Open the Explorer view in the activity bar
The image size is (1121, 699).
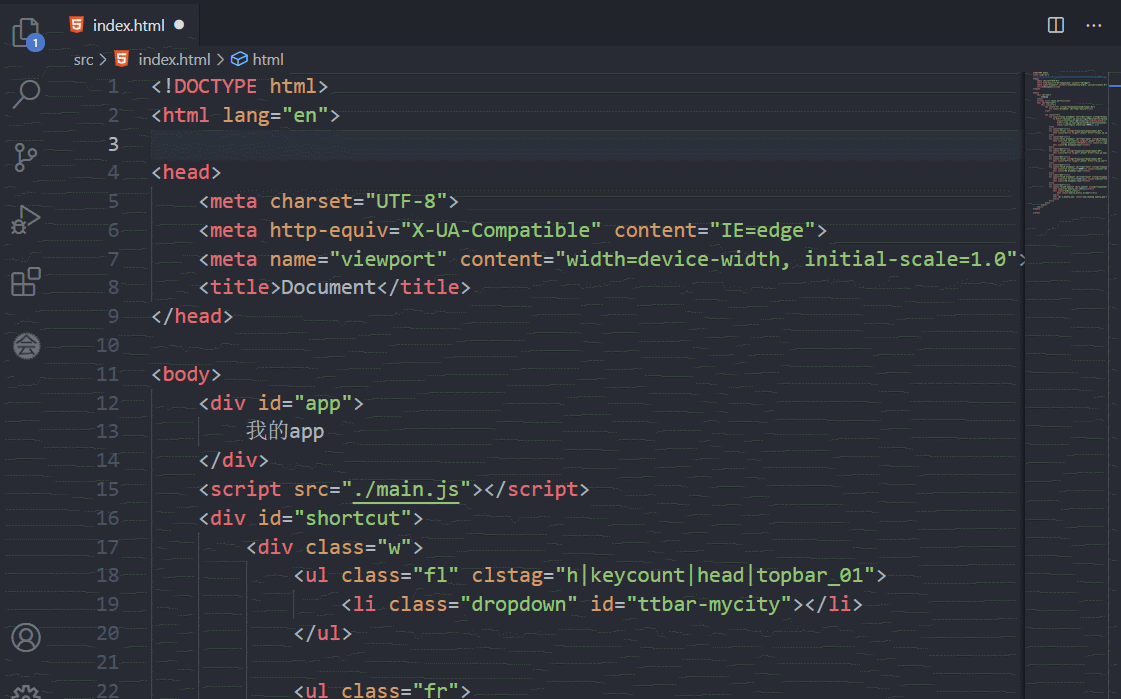25,31
